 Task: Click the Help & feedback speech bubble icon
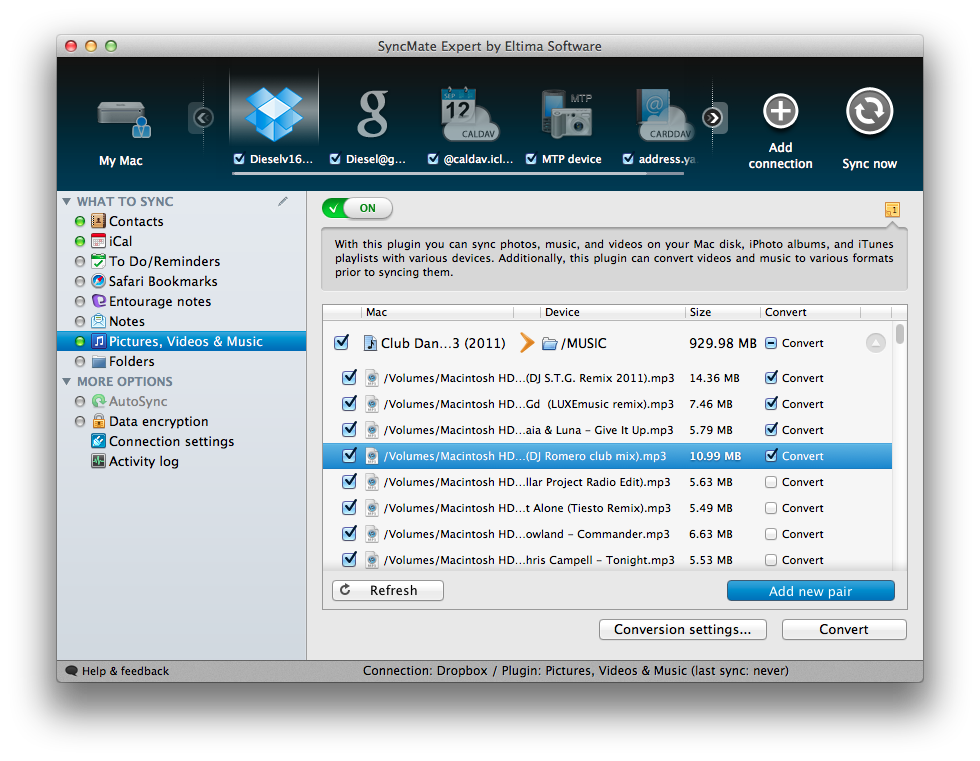(x=71, y=670)
